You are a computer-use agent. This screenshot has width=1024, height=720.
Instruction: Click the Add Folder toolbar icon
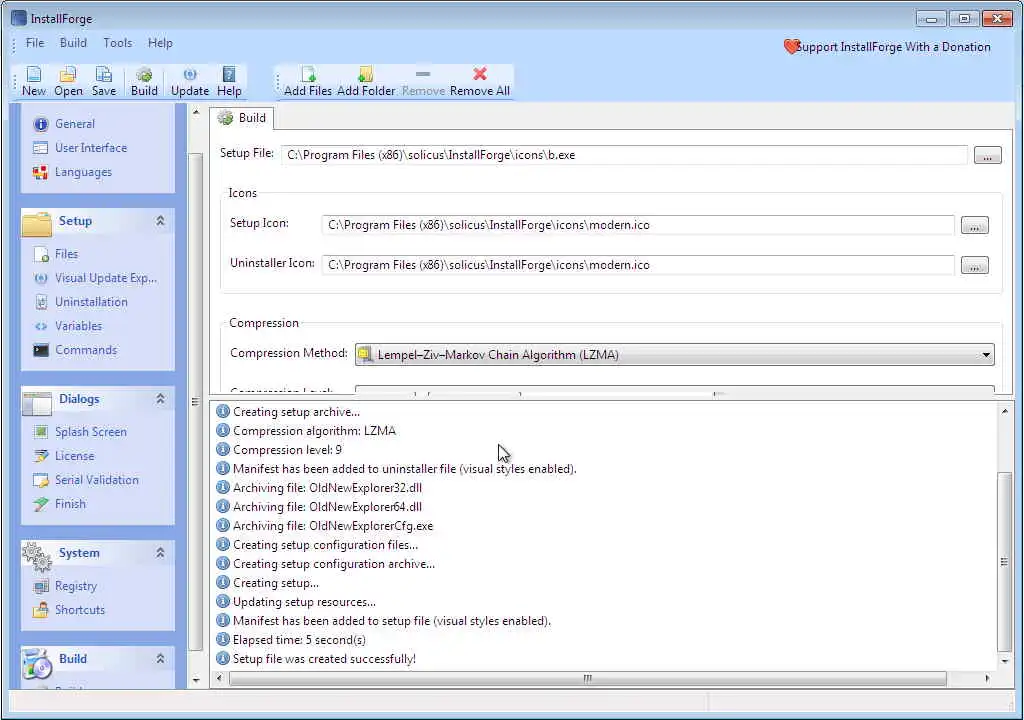coord(366,82)
